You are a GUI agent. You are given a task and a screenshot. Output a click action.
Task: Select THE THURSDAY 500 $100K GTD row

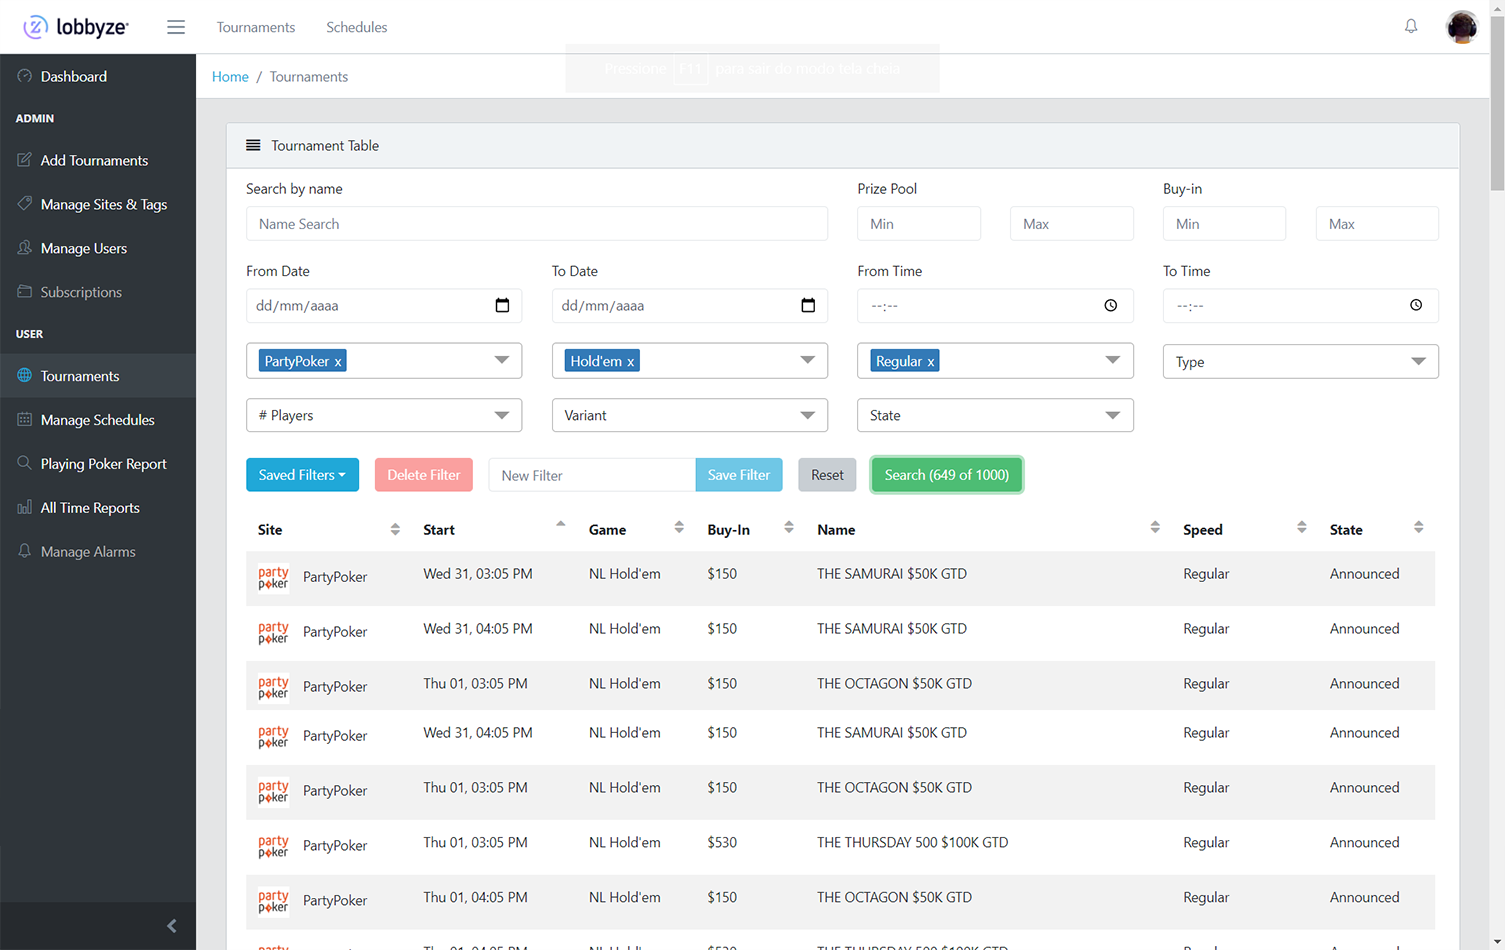coord(840,845)
